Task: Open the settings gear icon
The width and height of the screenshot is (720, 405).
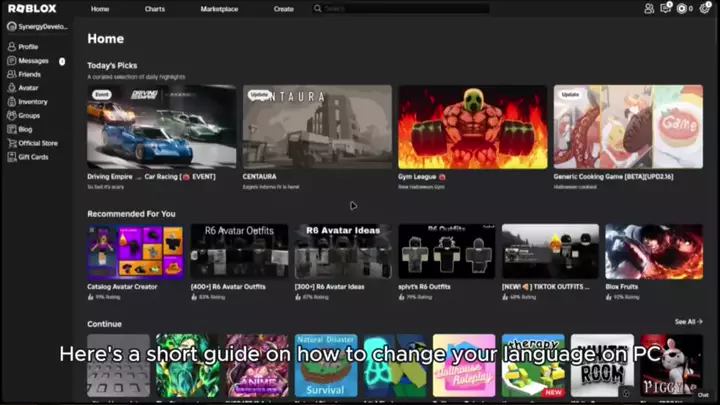Action: point(704,8)
